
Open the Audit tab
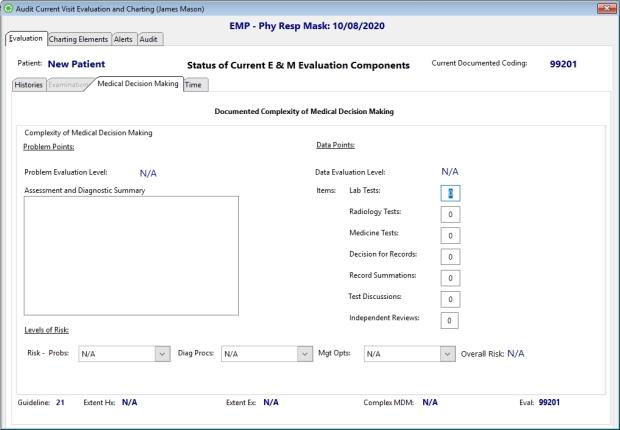point(149,39)
